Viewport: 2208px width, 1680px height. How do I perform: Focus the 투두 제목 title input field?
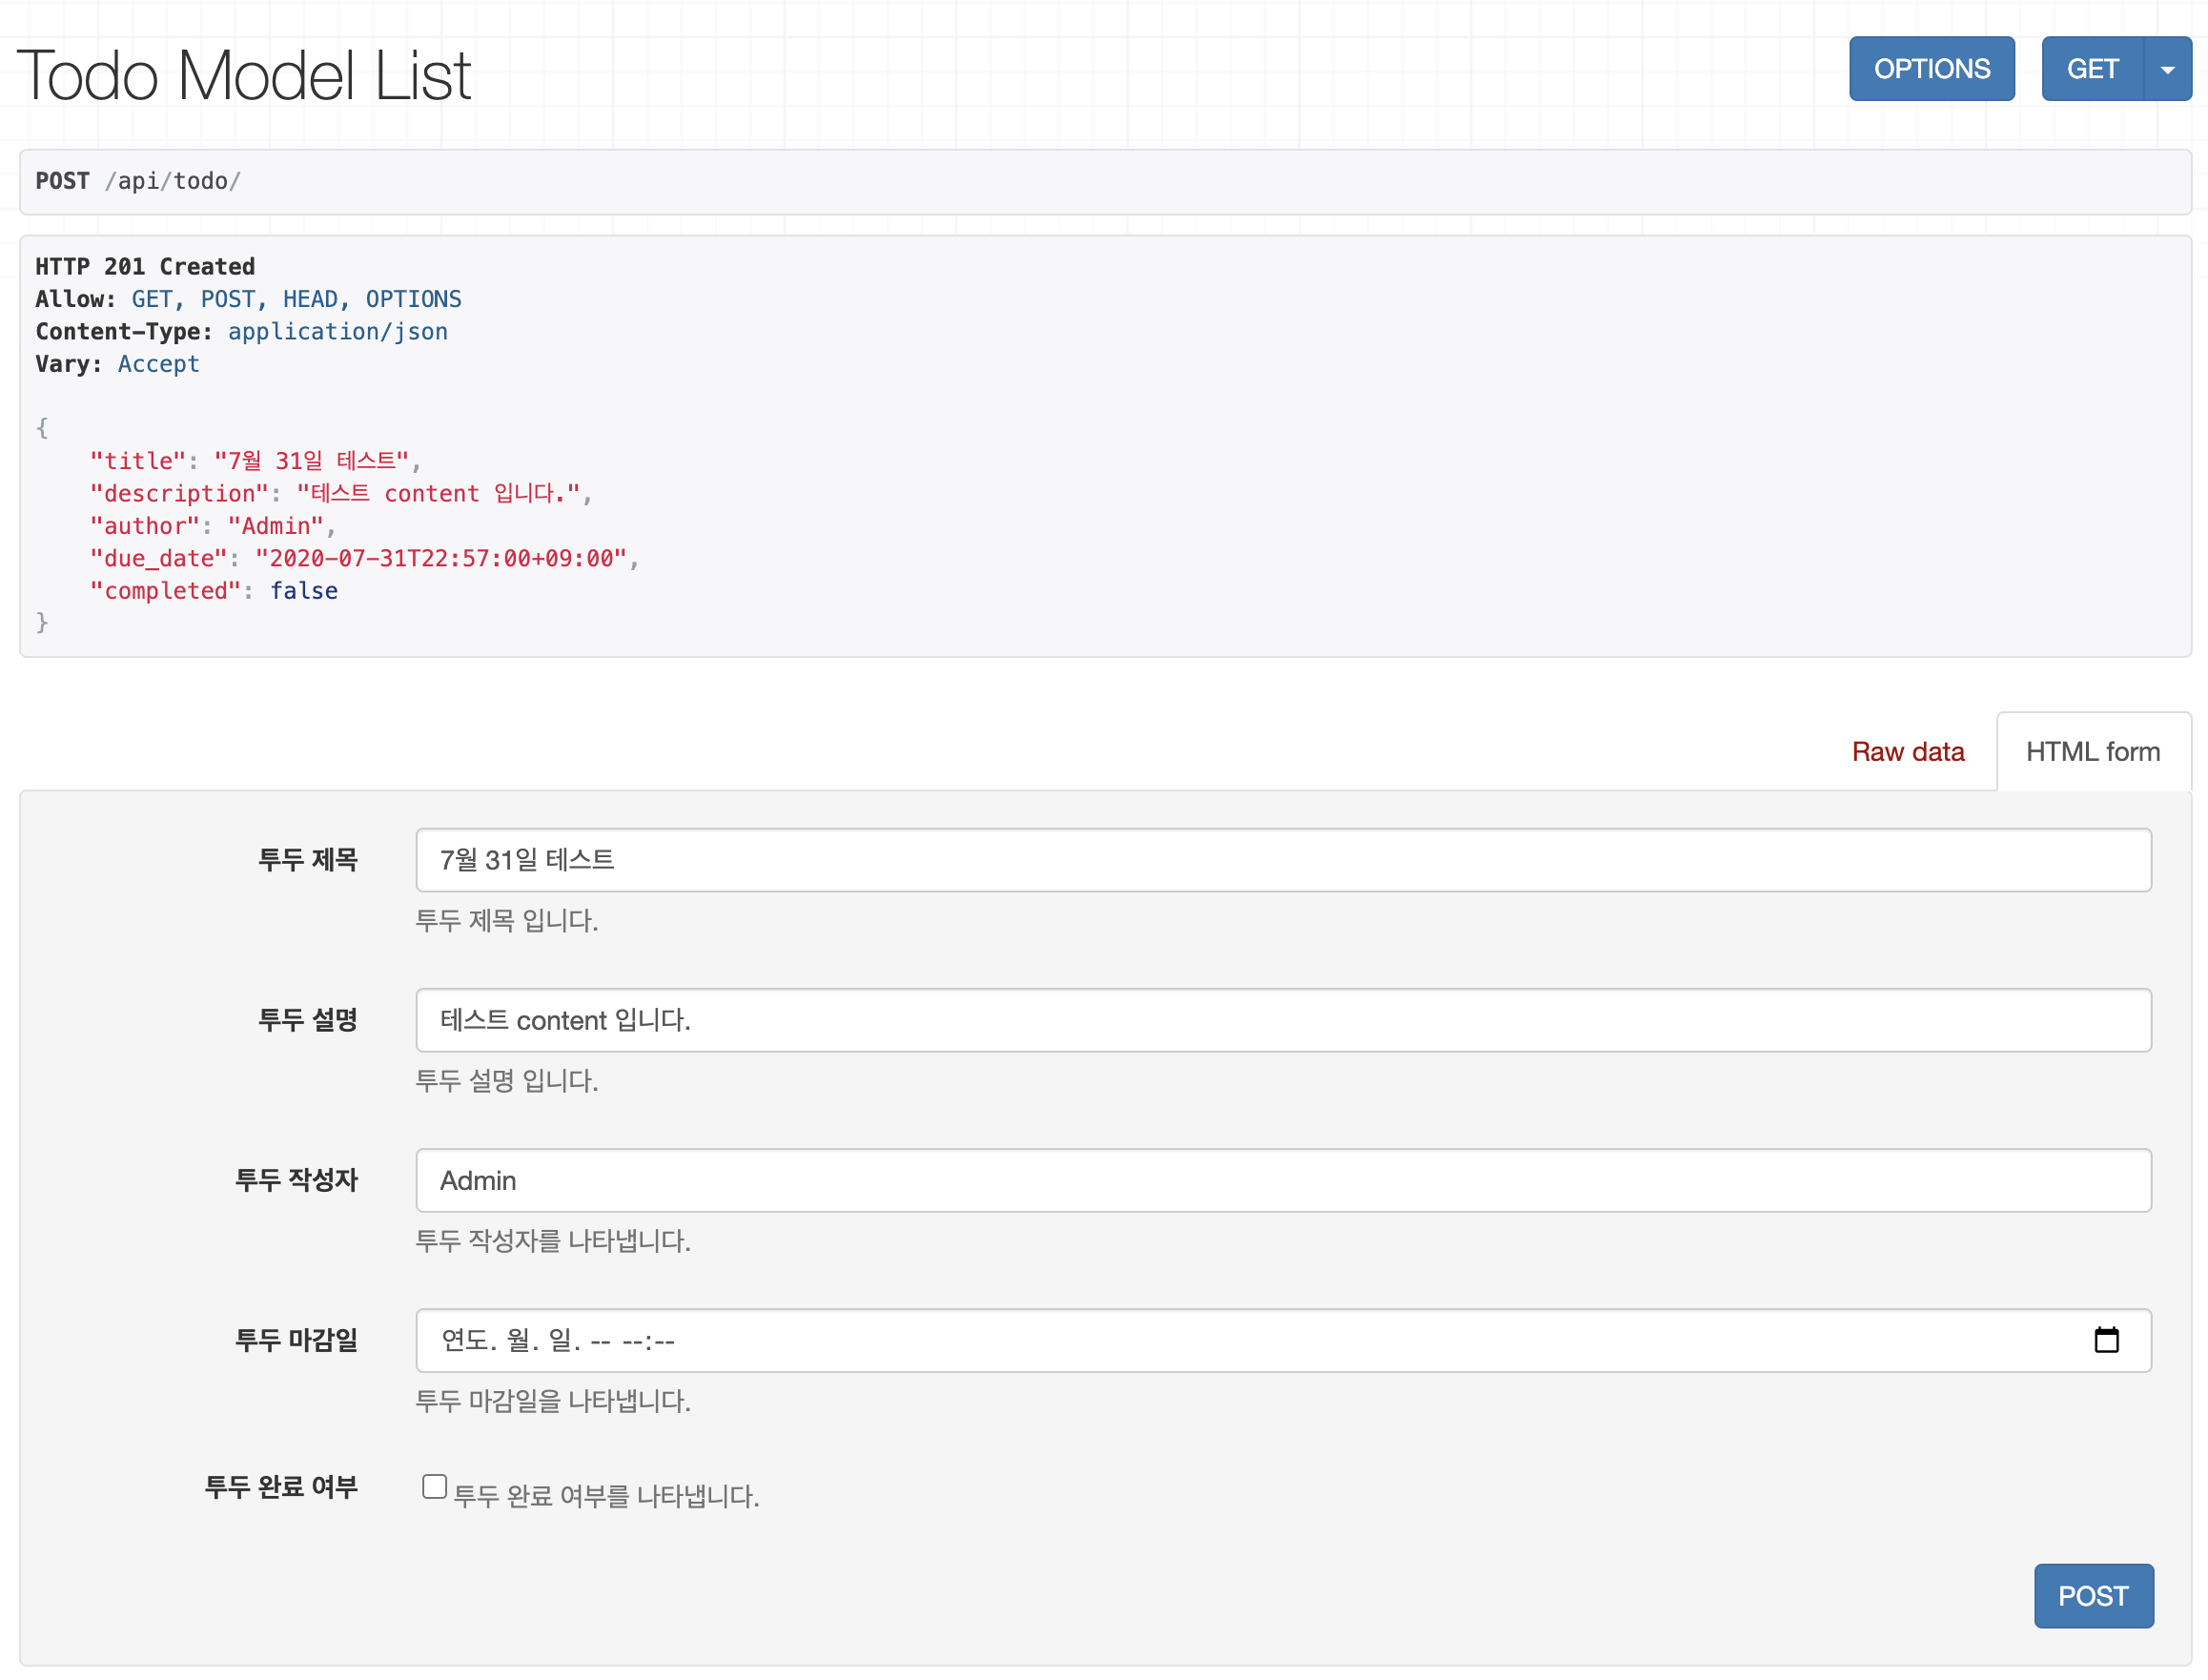pyautogui.click(x=1282, y=860)
